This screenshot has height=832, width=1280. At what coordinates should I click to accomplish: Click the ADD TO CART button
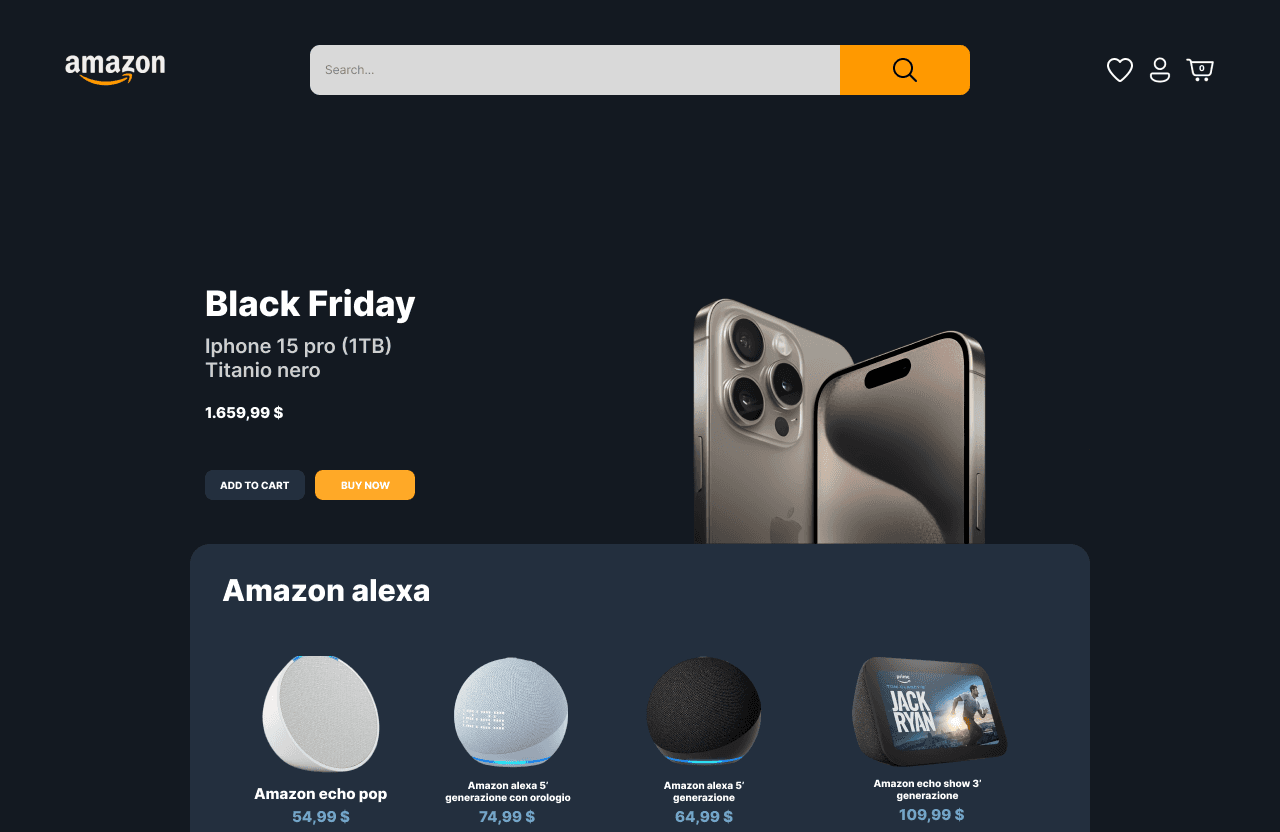click(255, 485)
